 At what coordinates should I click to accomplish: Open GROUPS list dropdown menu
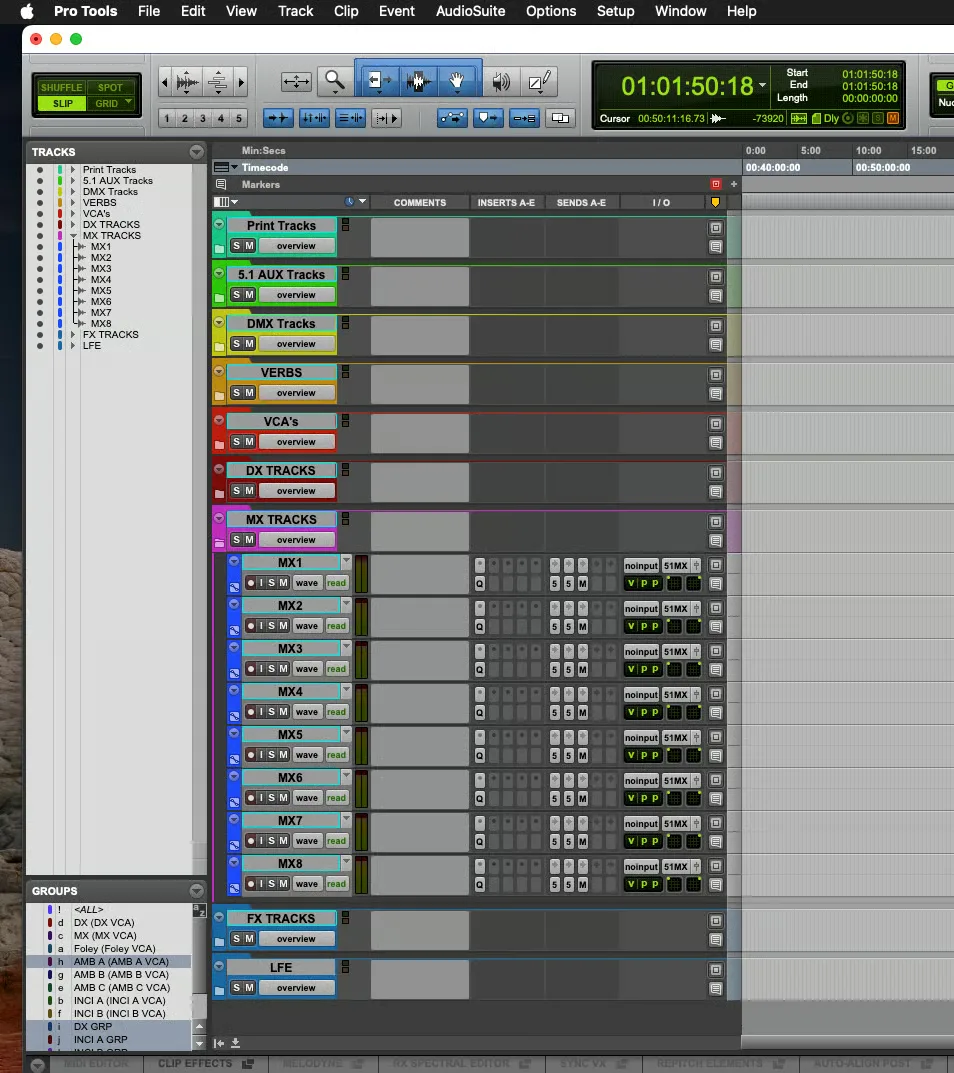click(x=196, y=890)
